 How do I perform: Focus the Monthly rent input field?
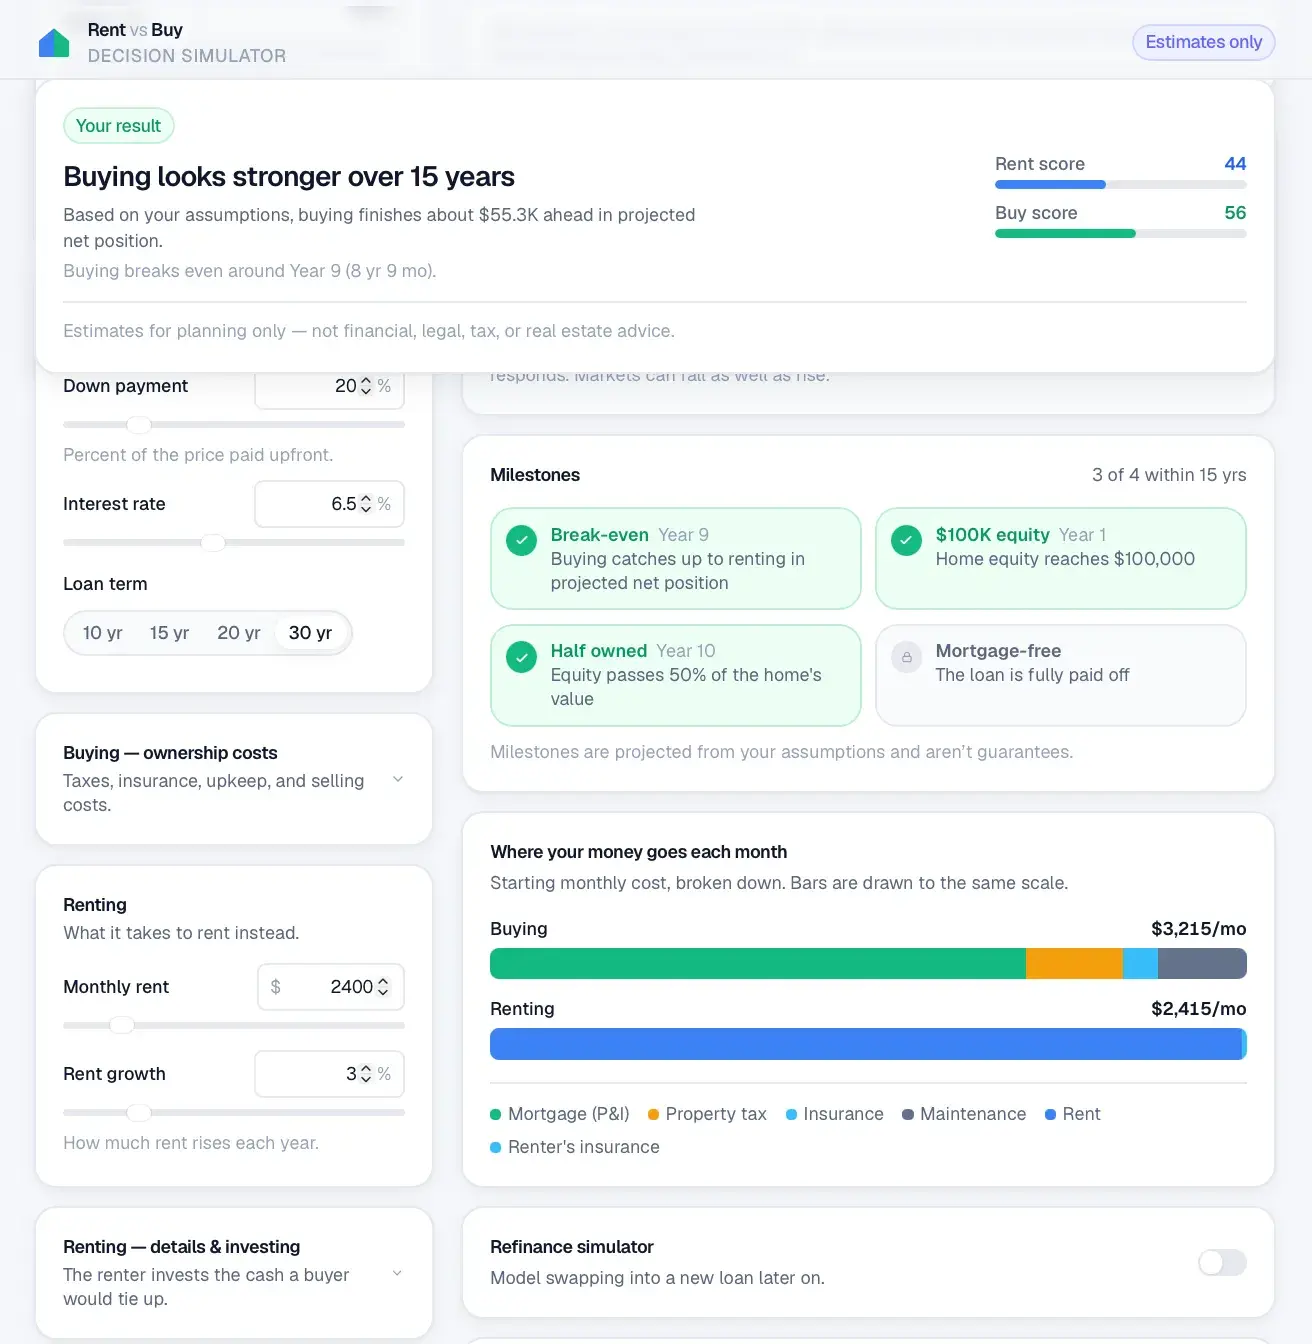[x=331, y=987]
